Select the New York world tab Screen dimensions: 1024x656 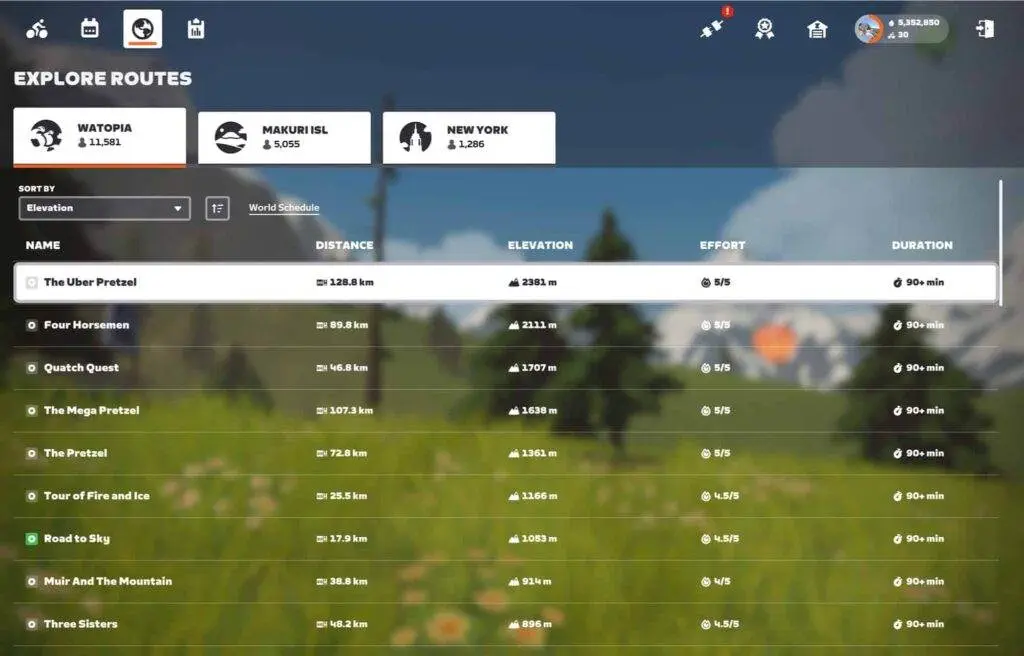pos(469,138)
